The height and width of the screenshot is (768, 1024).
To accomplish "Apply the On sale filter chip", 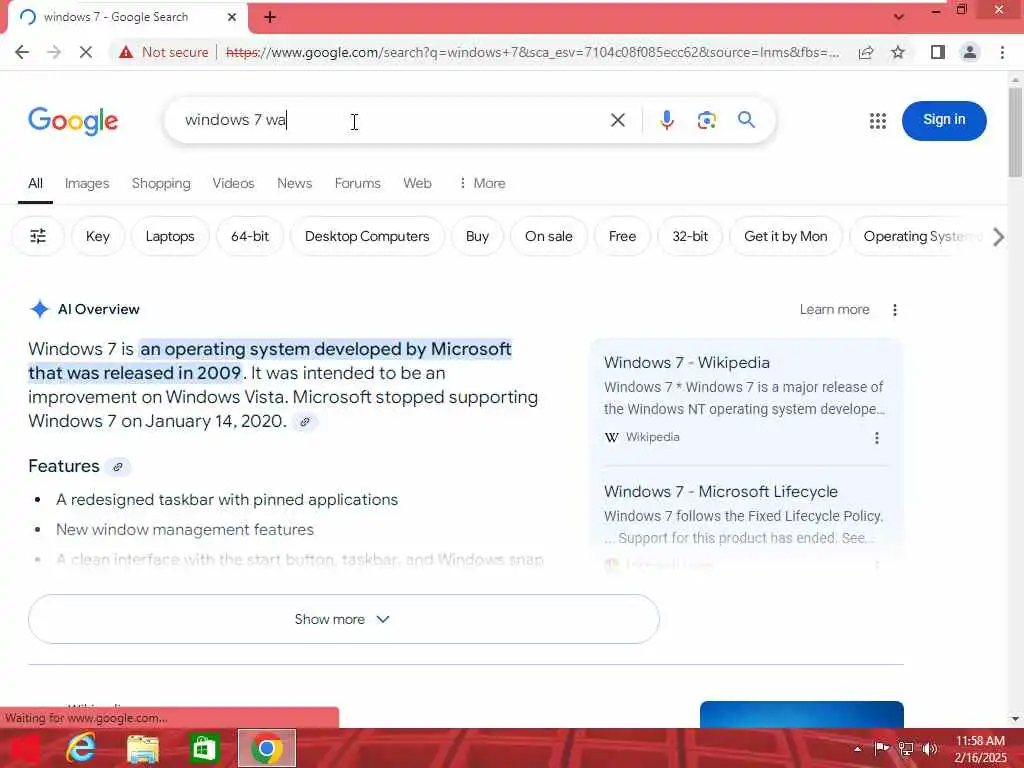I will [x=549, y=236].
